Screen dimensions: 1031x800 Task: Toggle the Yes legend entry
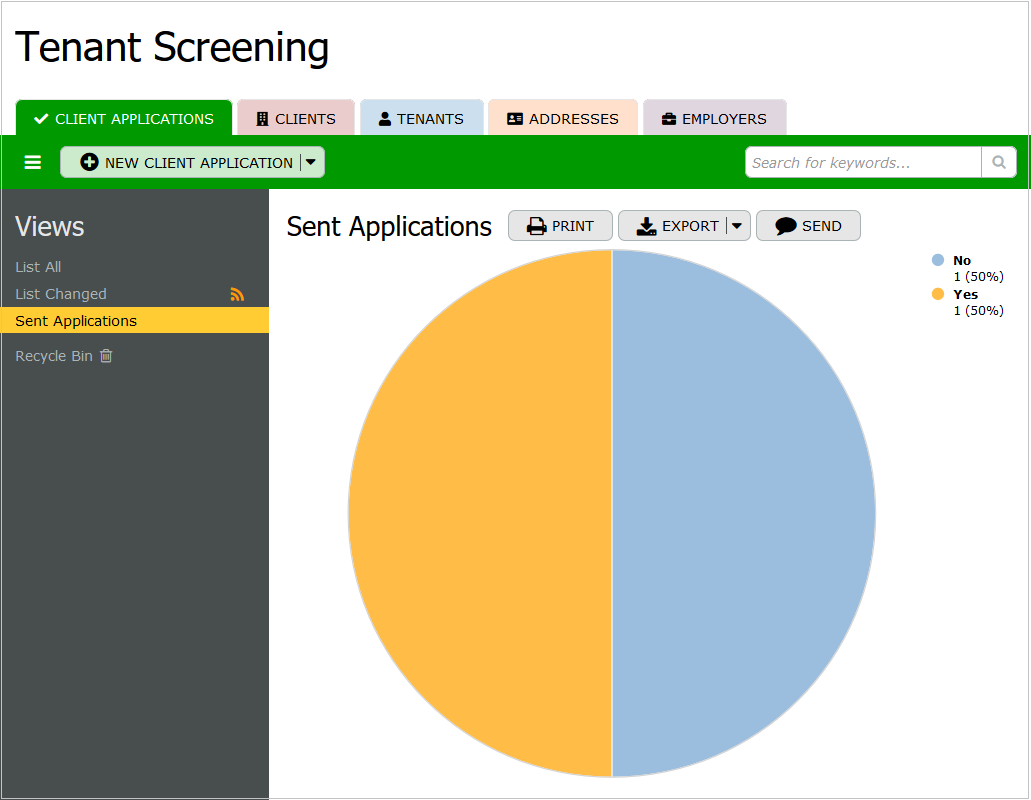(x=964, y=294)
